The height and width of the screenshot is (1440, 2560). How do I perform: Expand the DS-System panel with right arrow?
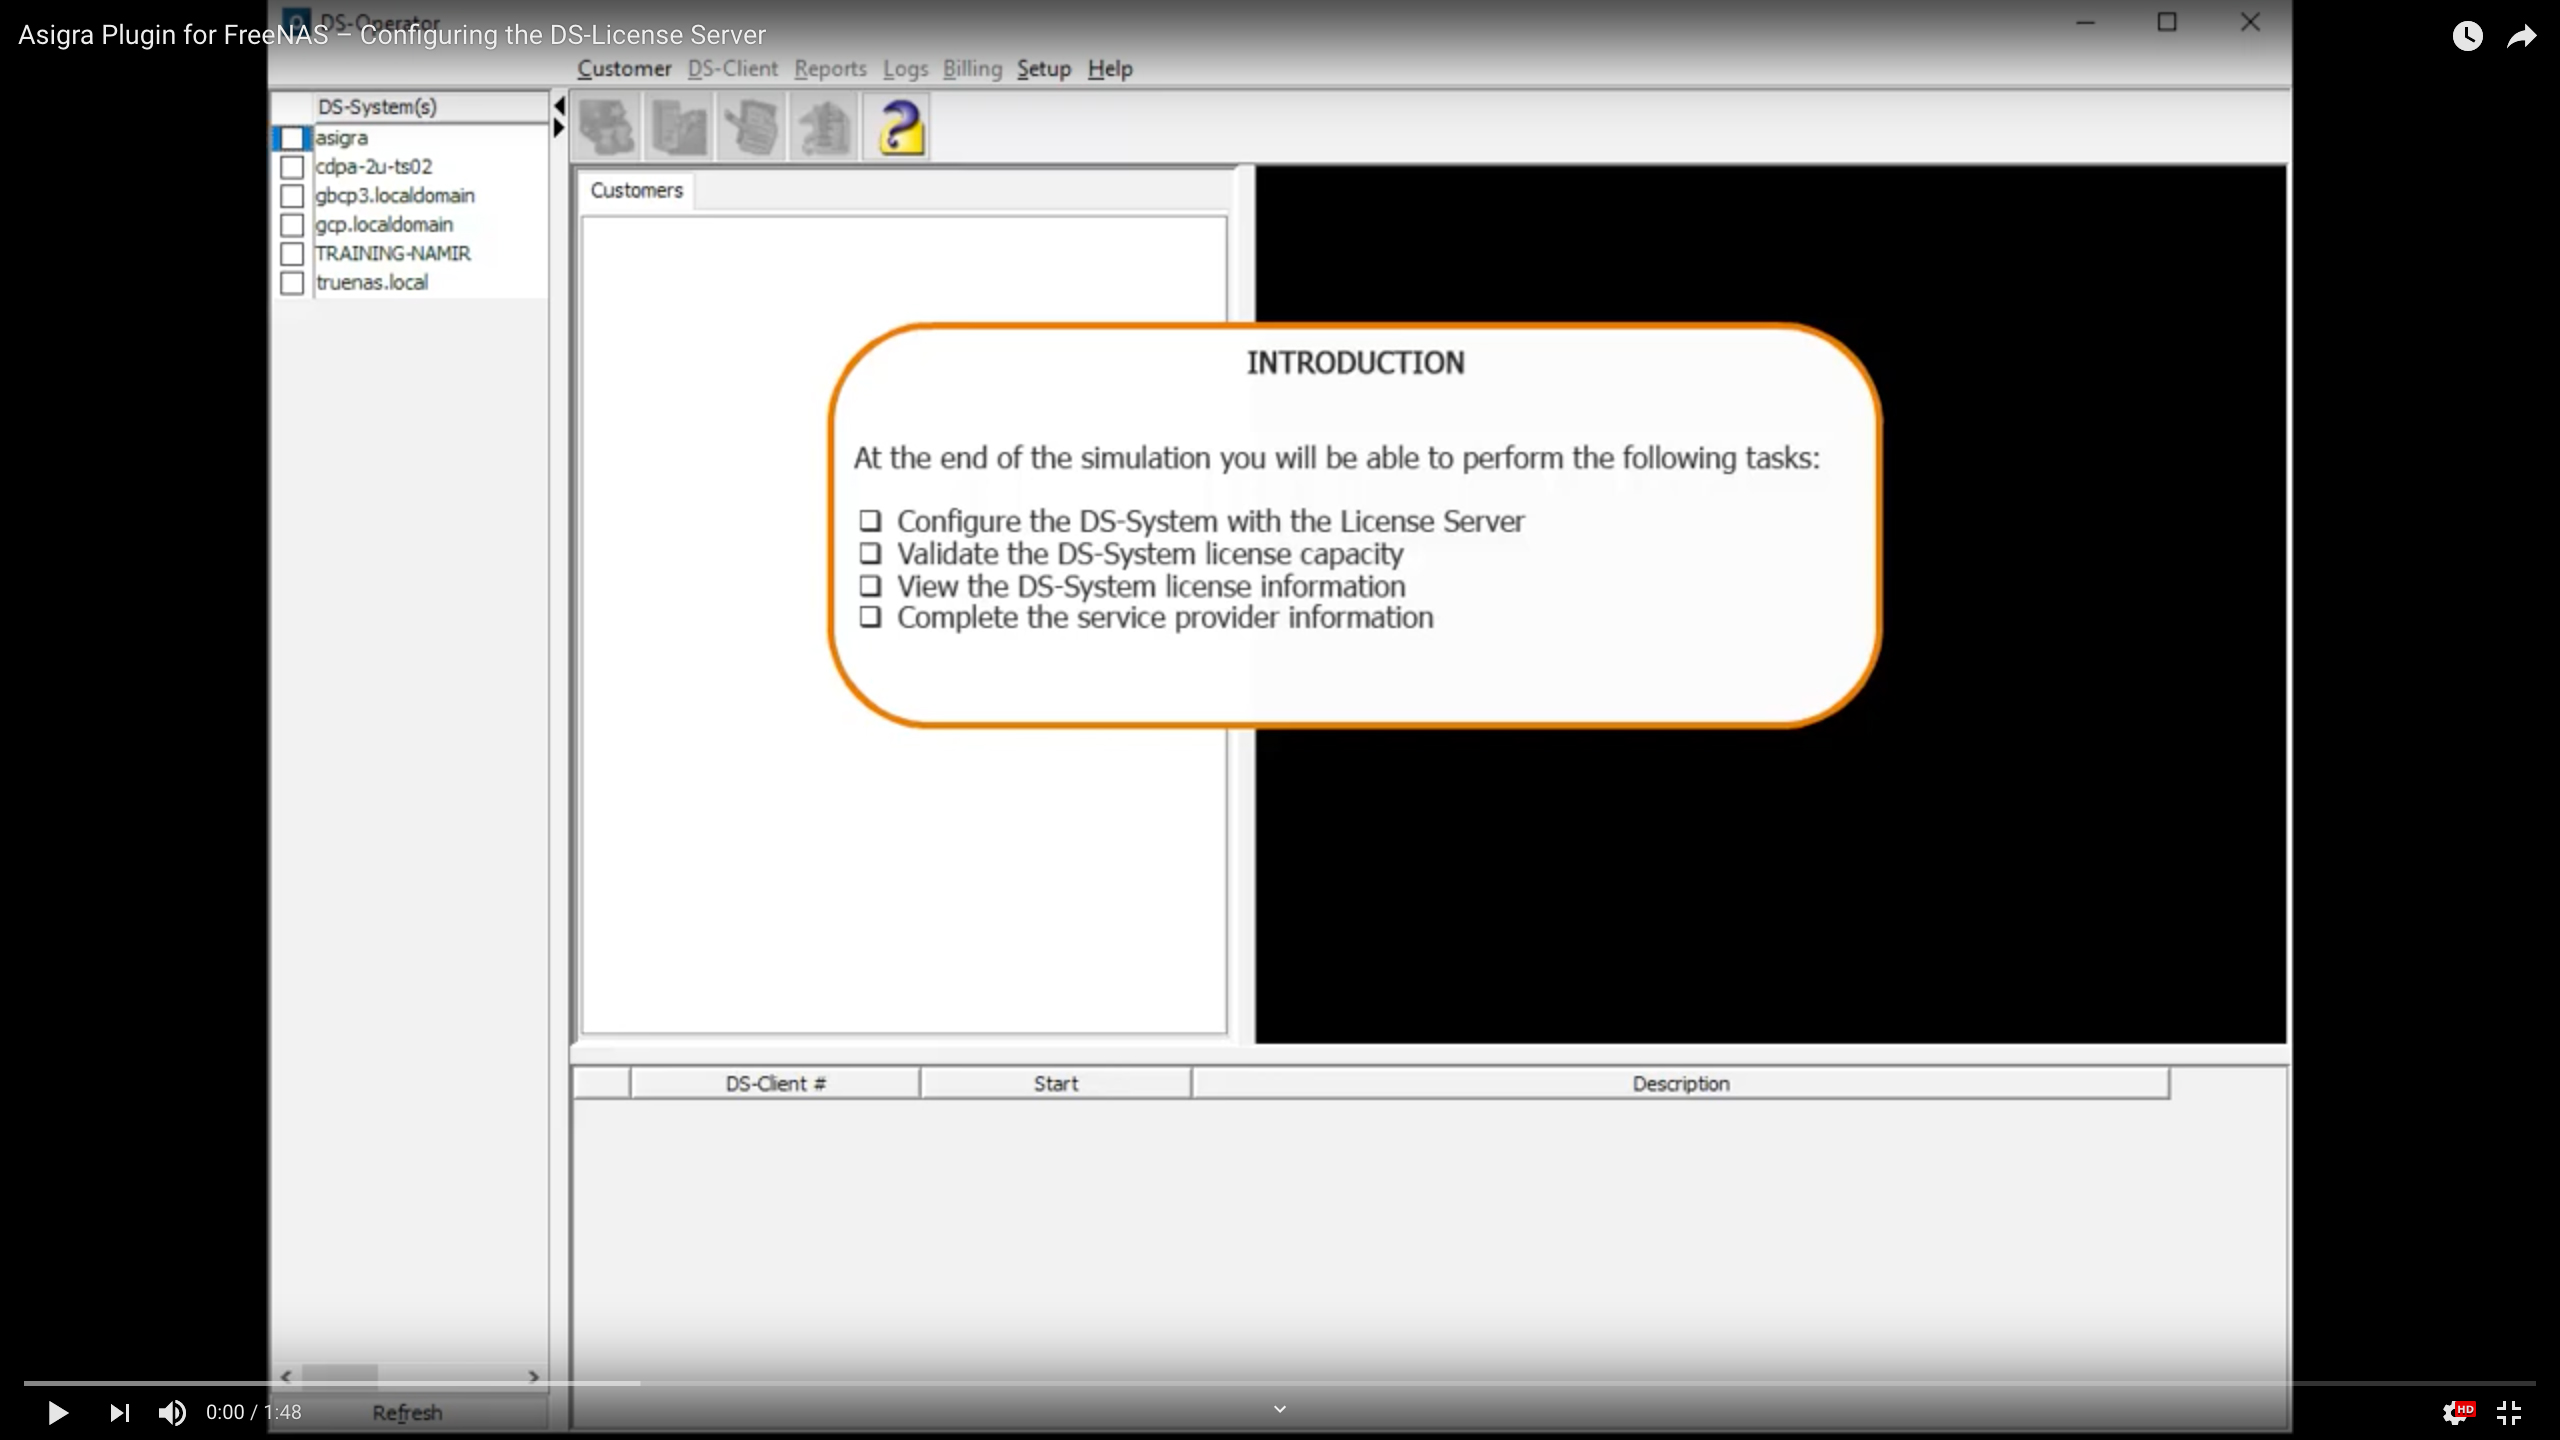[560, 128]
